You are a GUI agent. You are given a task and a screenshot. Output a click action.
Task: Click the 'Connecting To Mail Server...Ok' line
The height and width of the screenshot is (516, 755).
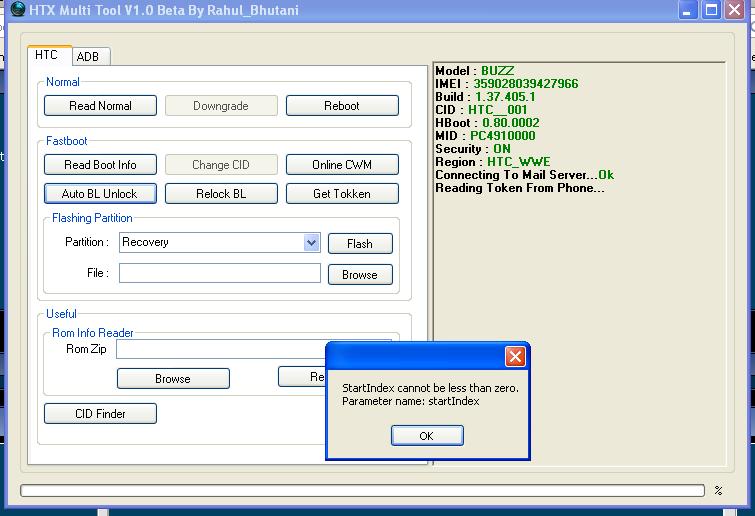coord(524,175)
